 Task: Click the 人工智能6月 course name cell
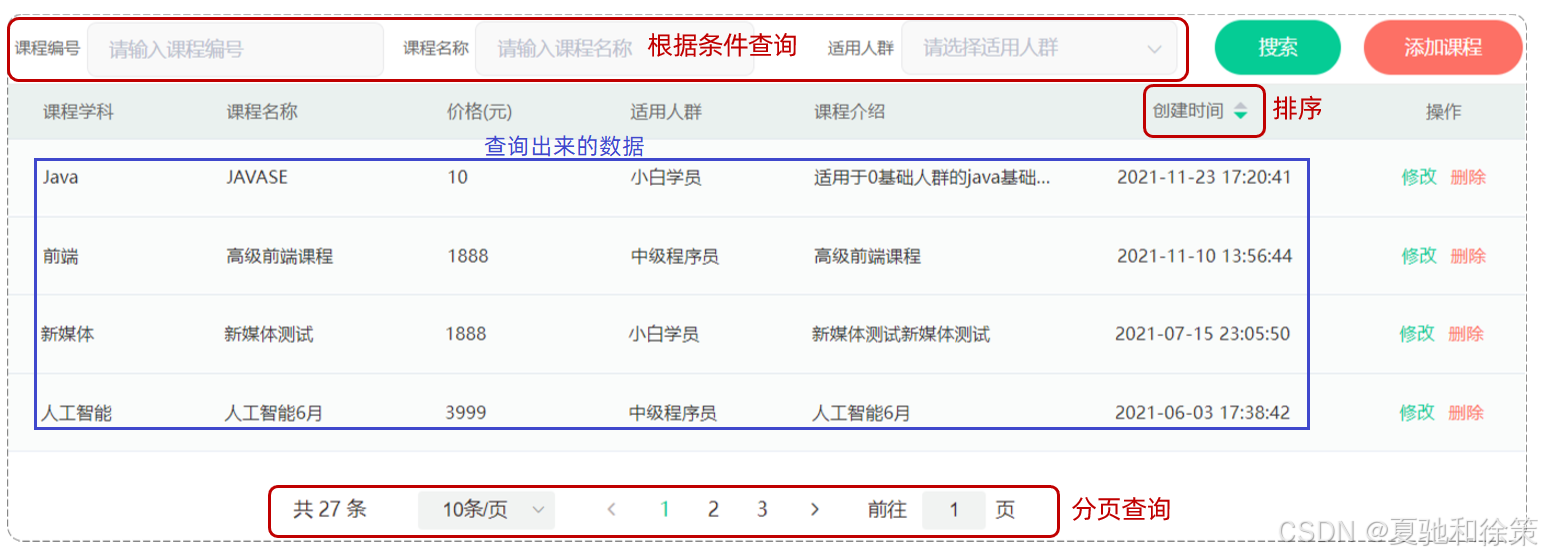point(273,412)
